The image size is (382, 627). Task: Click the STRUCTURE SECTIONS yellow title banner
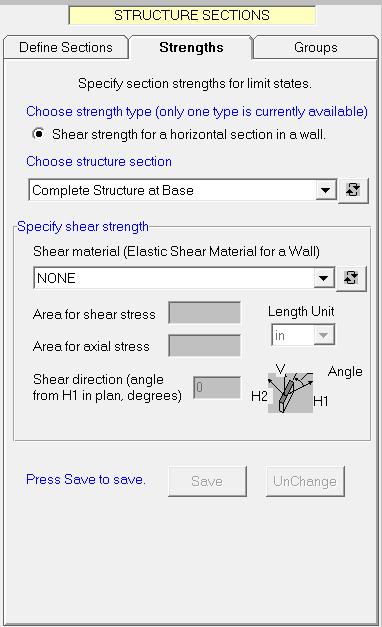pyautogui.click(x=192, y=15)
